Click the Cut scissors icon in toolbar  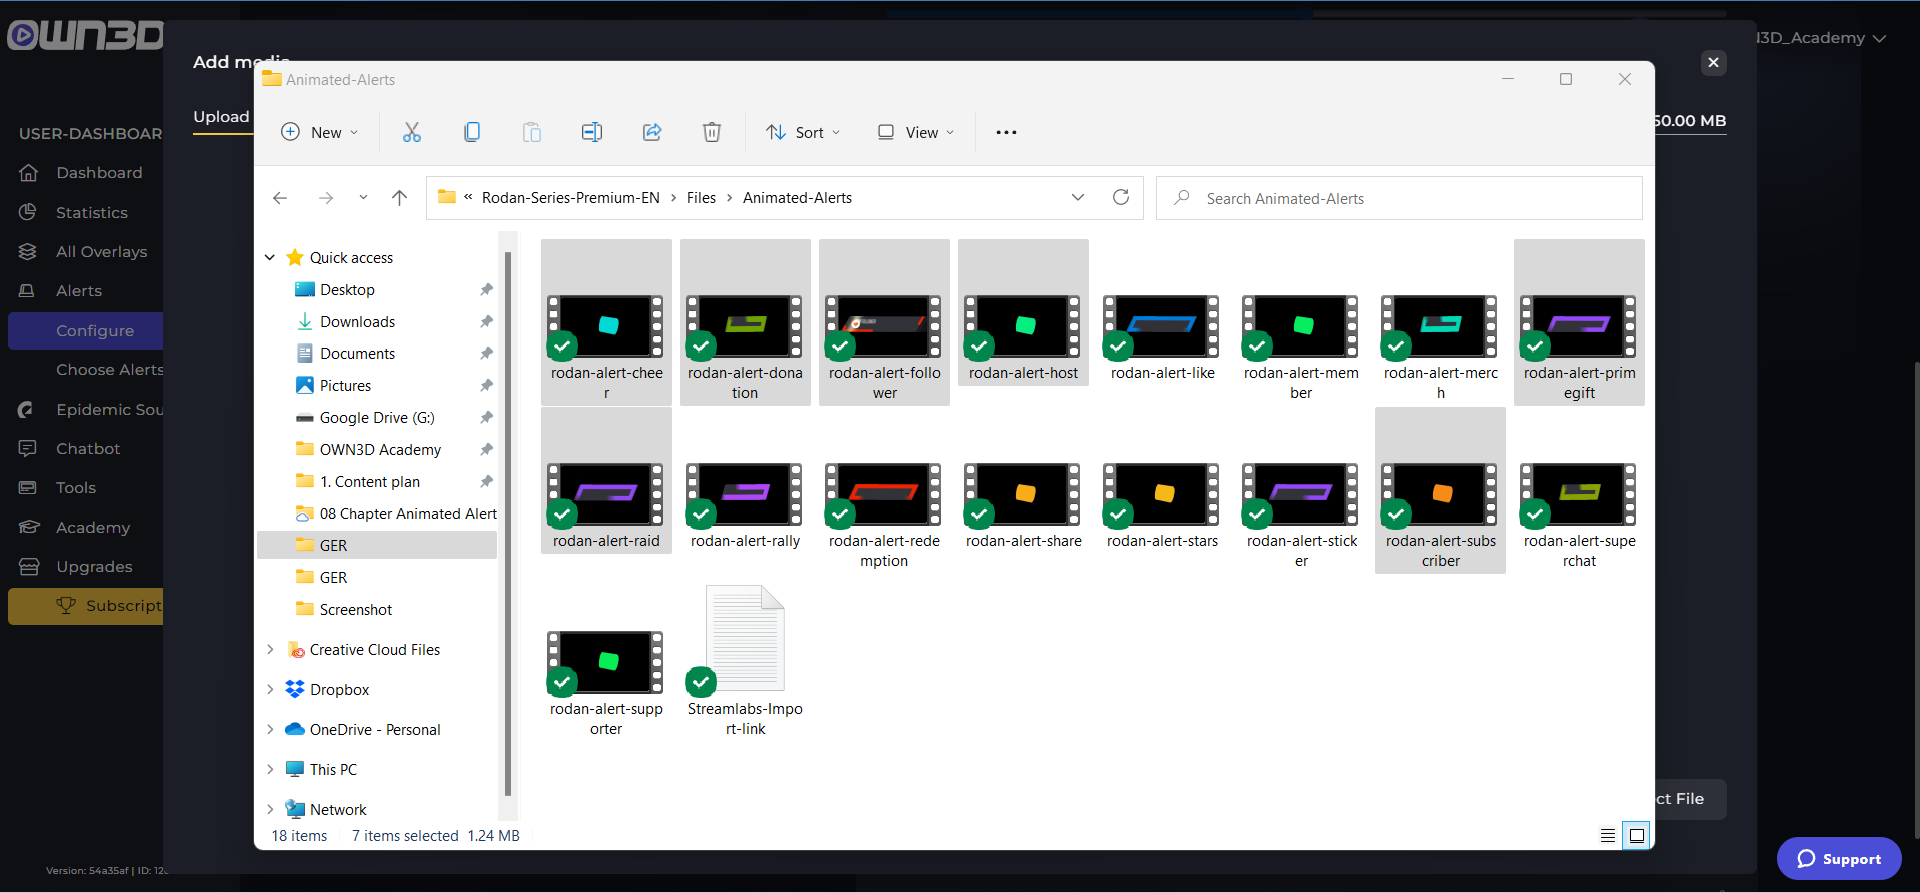tap(411, 132)
